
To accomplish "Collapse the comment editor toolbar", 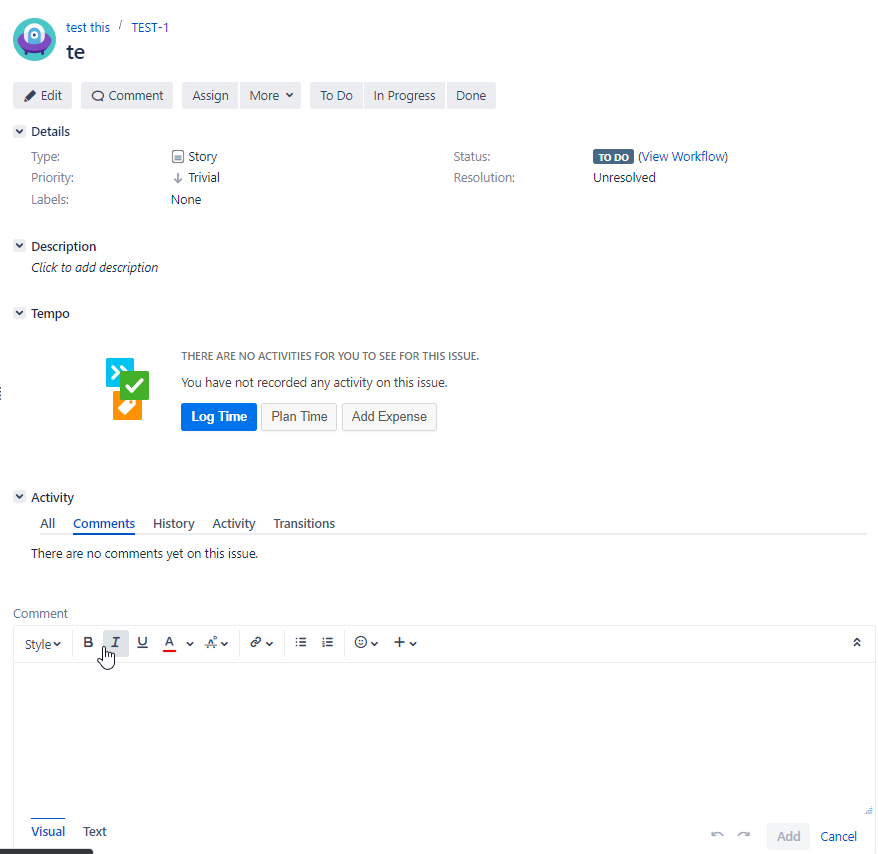I will [x=857, y=642].
